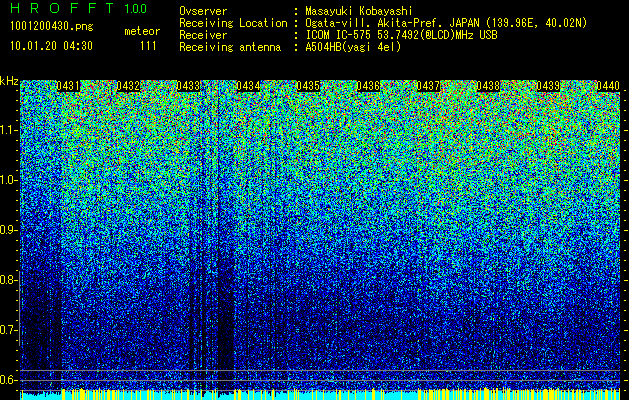The width and height of the screenshot is (629, 400).
Task: Click the Ogata-vill. Akita-Pref. JAPAN location text
Action: tap(446, 23)
